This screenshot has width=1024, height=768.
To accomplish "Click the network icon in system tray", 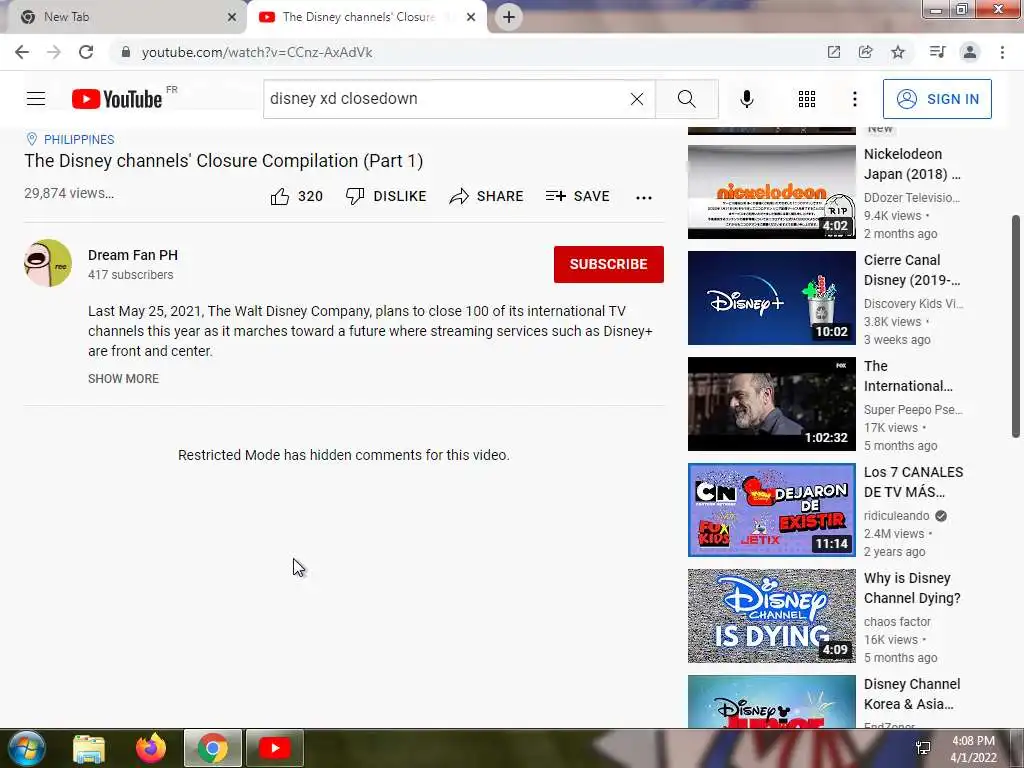I will 923,748.
